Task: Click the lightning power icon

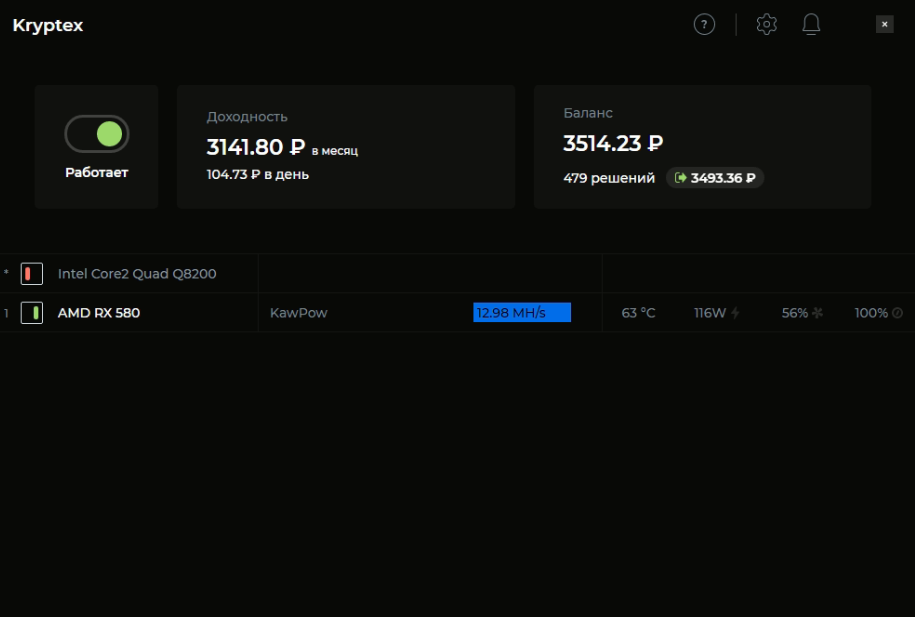Action: click(735, 313)
